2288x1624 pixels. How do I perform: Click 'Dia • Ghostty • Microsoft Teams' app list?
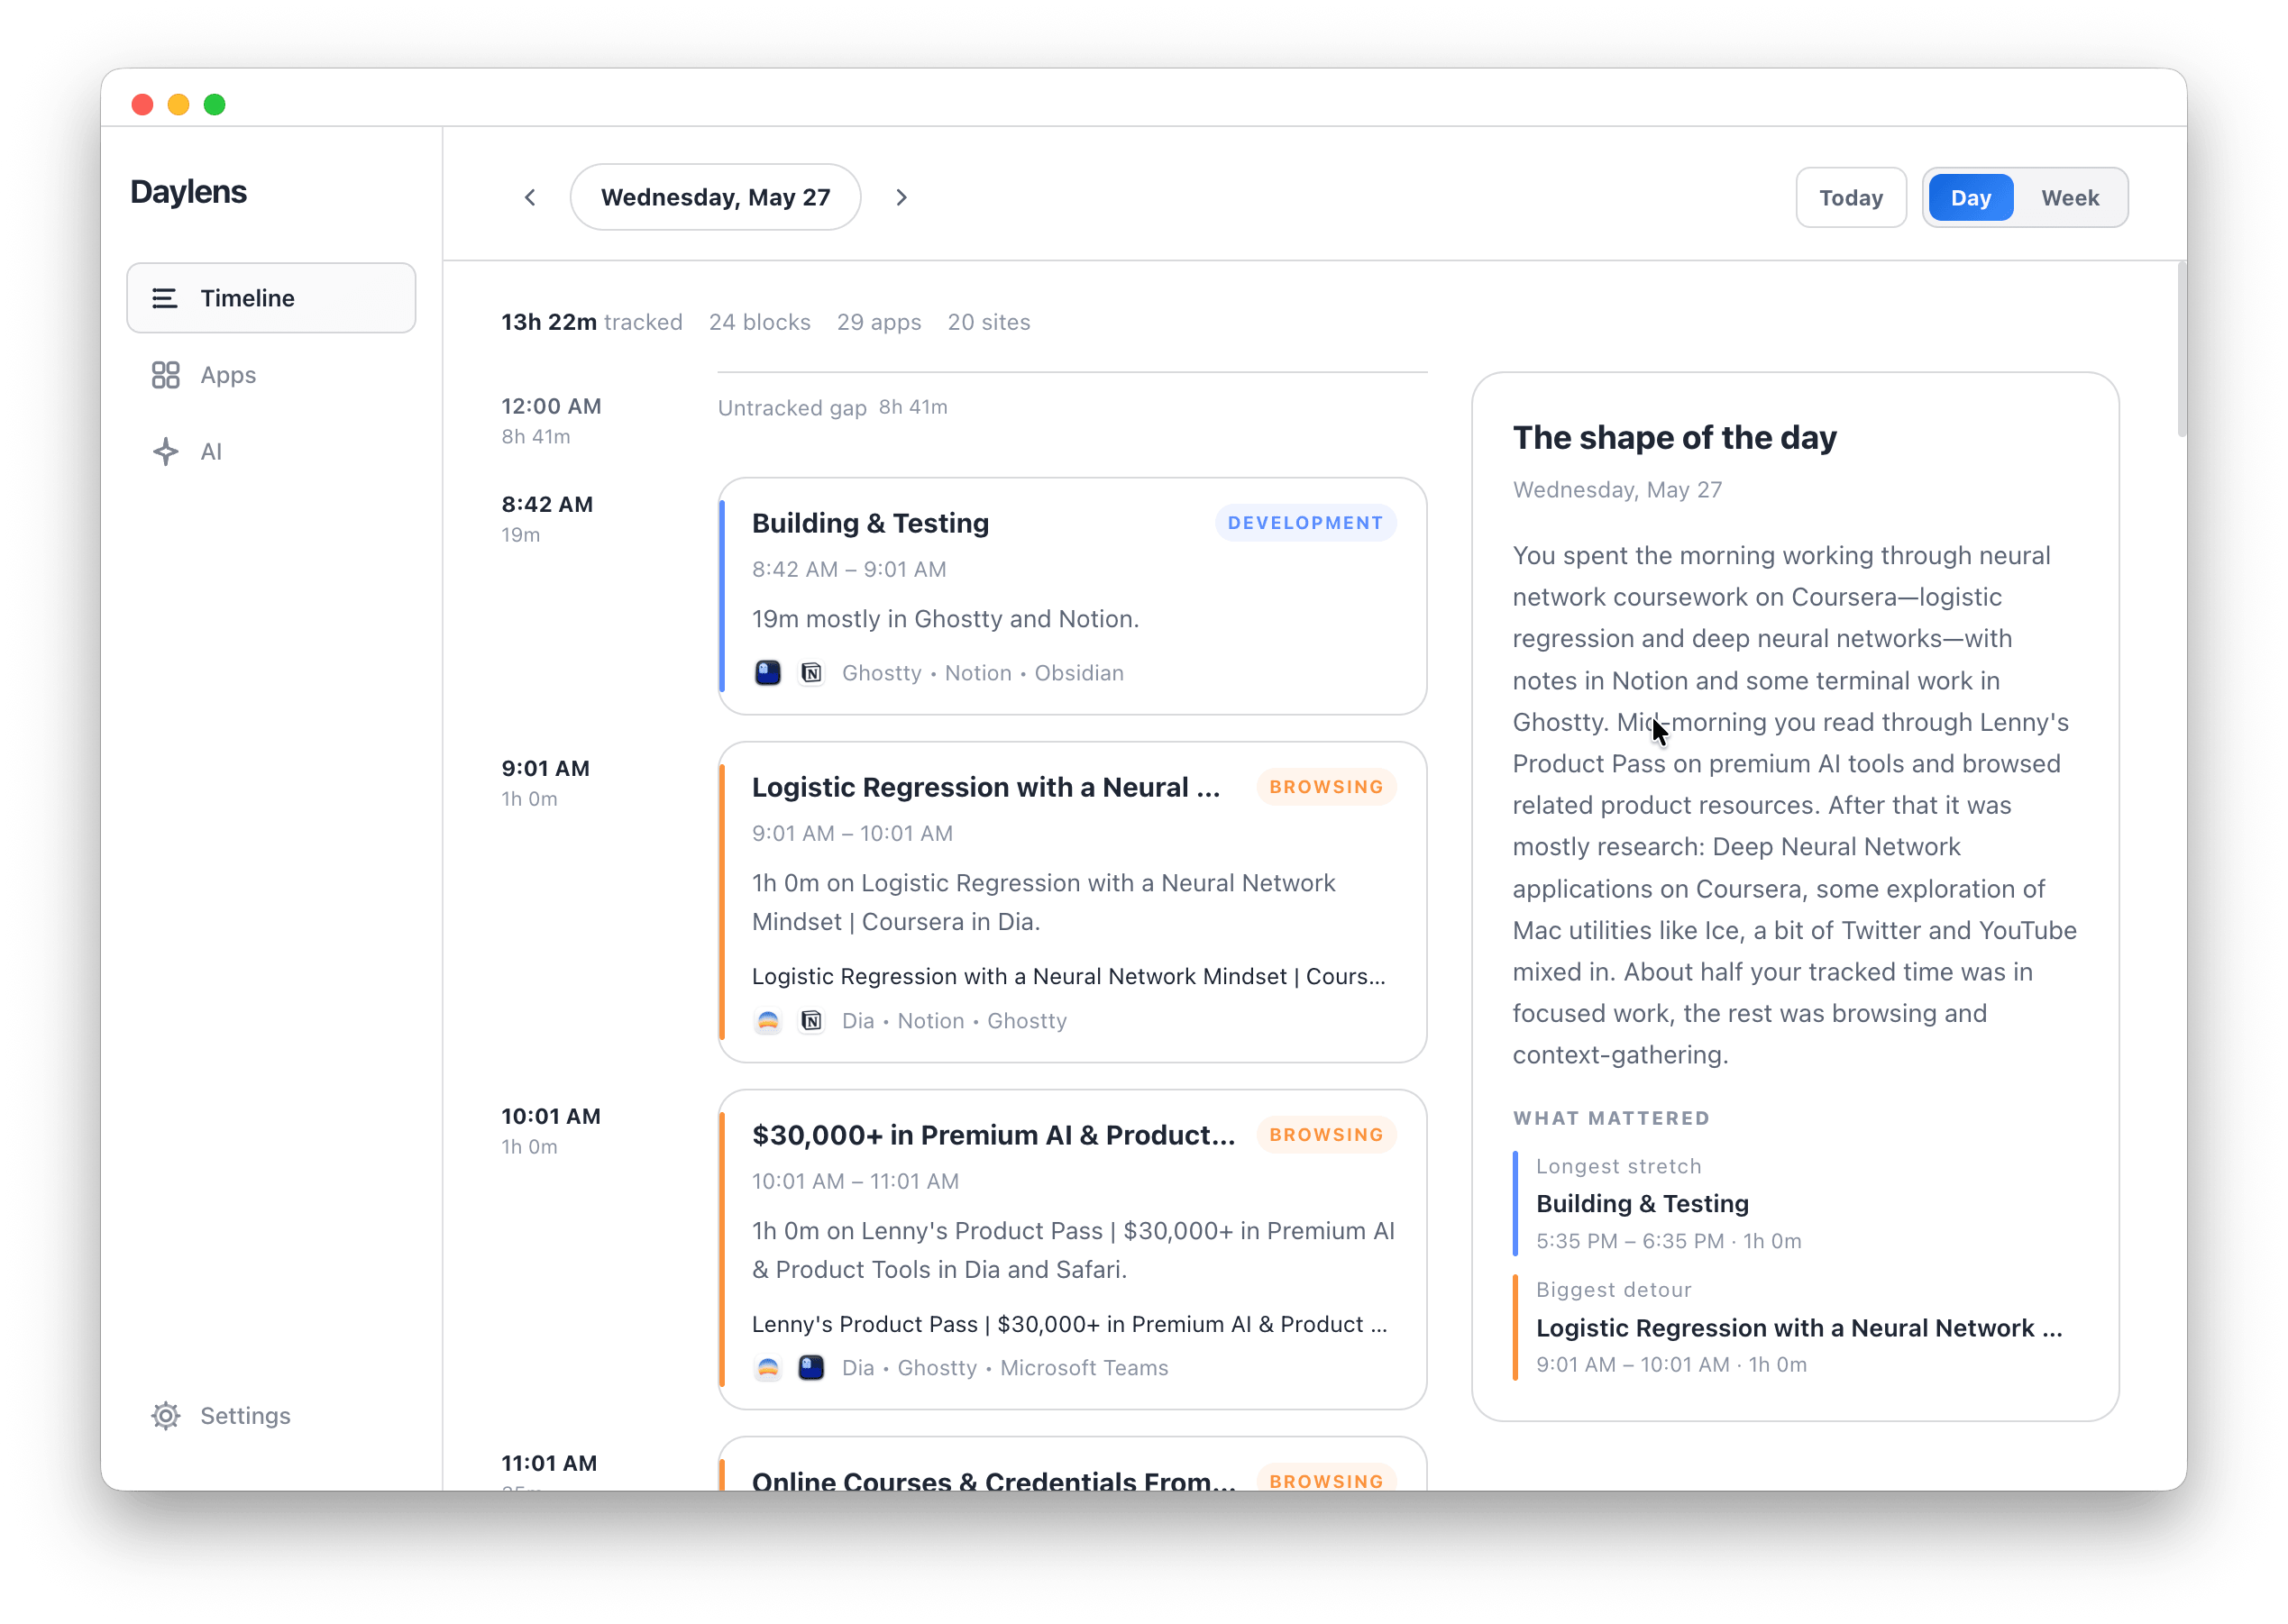(1005, 1368)
